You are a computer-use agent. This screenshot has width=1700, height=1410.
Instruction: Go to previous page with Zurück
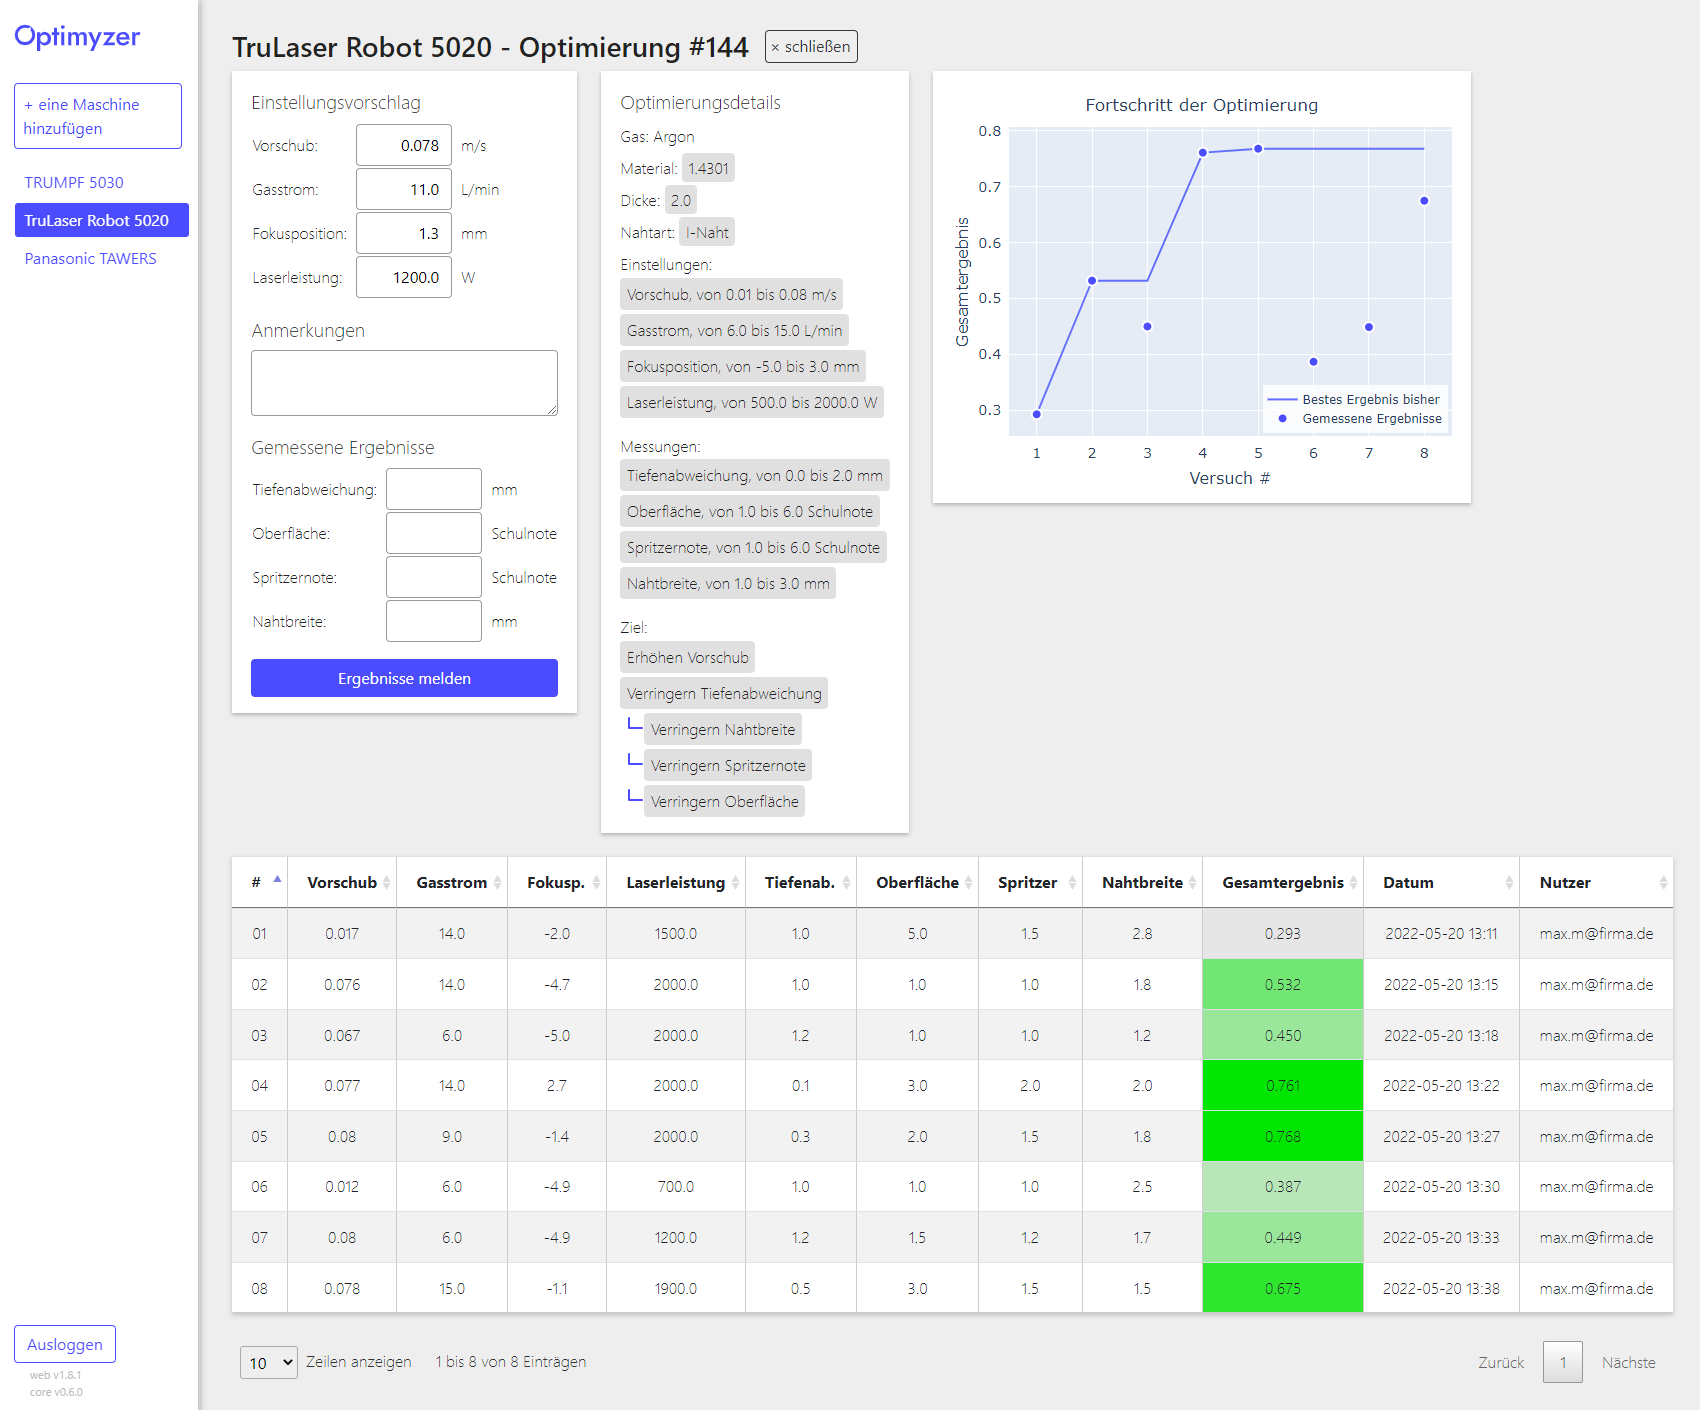pos(1501,1362)
